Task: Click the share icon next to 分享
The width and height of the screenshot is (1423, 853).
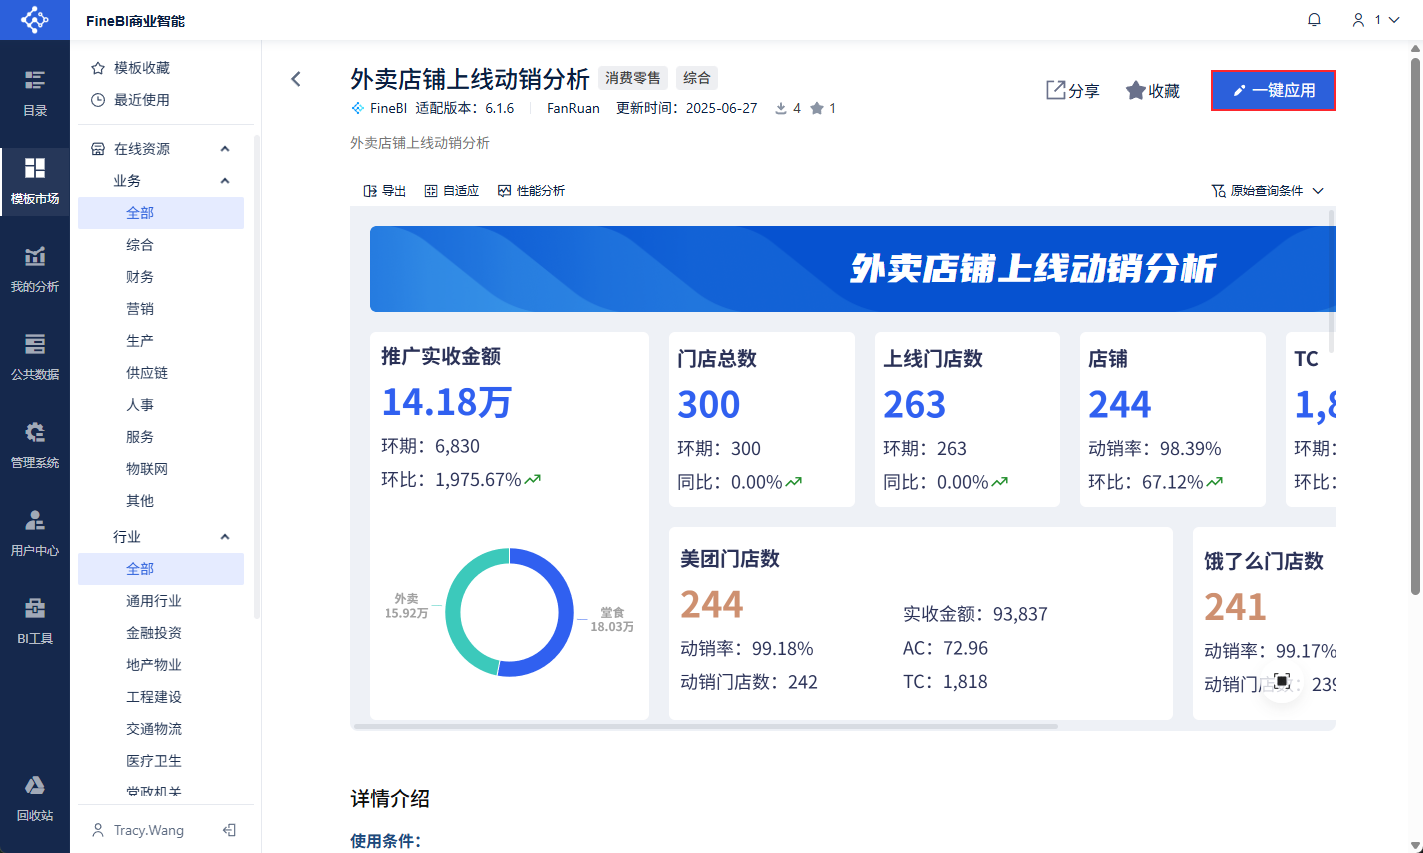Action: (1056, 90)
